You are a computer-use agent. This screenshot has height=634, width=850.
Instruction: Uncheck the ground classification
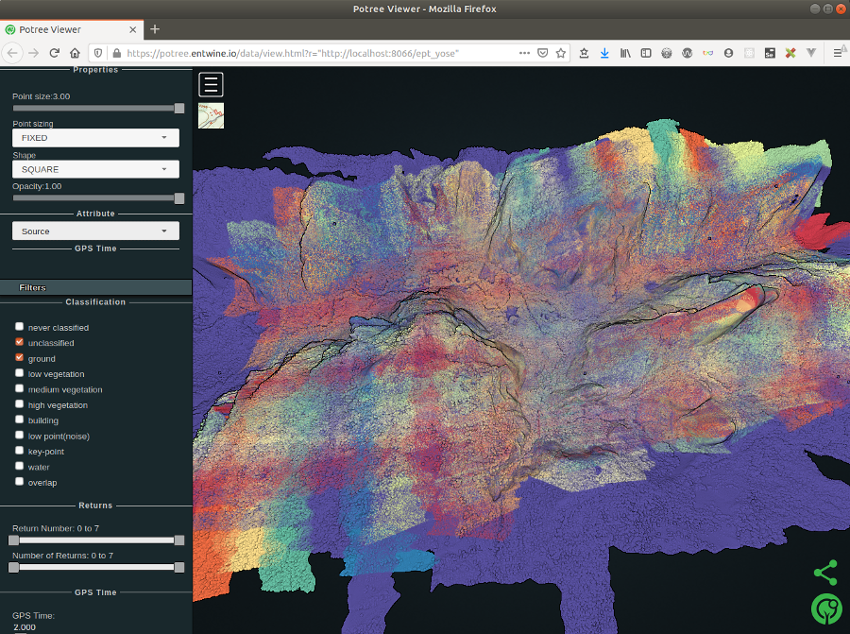[x=20, y=358]
